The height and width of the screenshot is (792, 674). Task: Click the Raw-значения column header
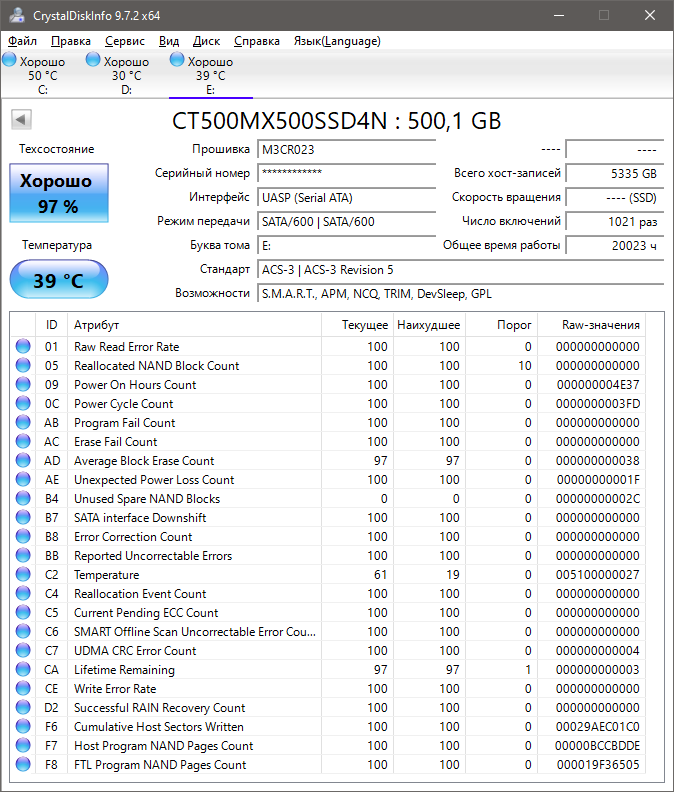(591, 325)
